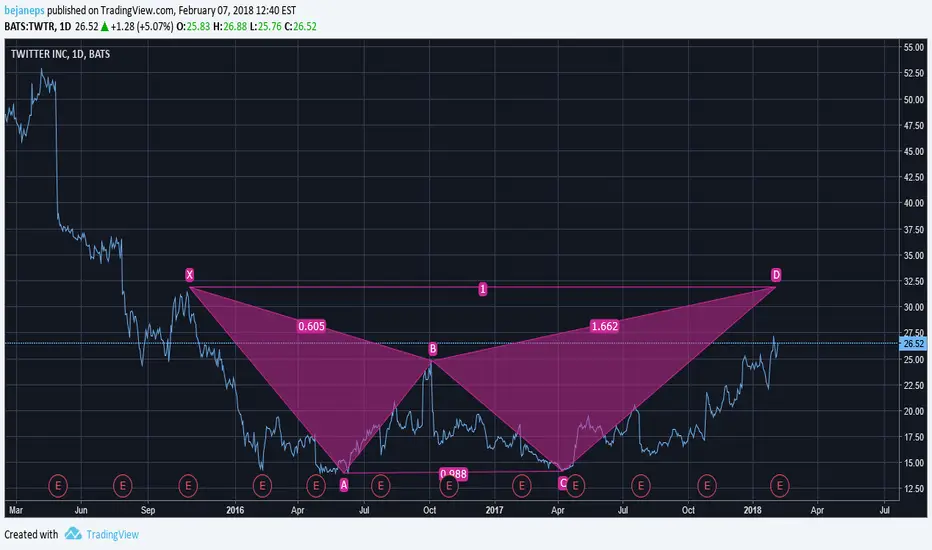Click the high value H:26.88
Image resolution: width=932 pixels, height=550 pixels.
pyautogui.click(x=229, y=27)
